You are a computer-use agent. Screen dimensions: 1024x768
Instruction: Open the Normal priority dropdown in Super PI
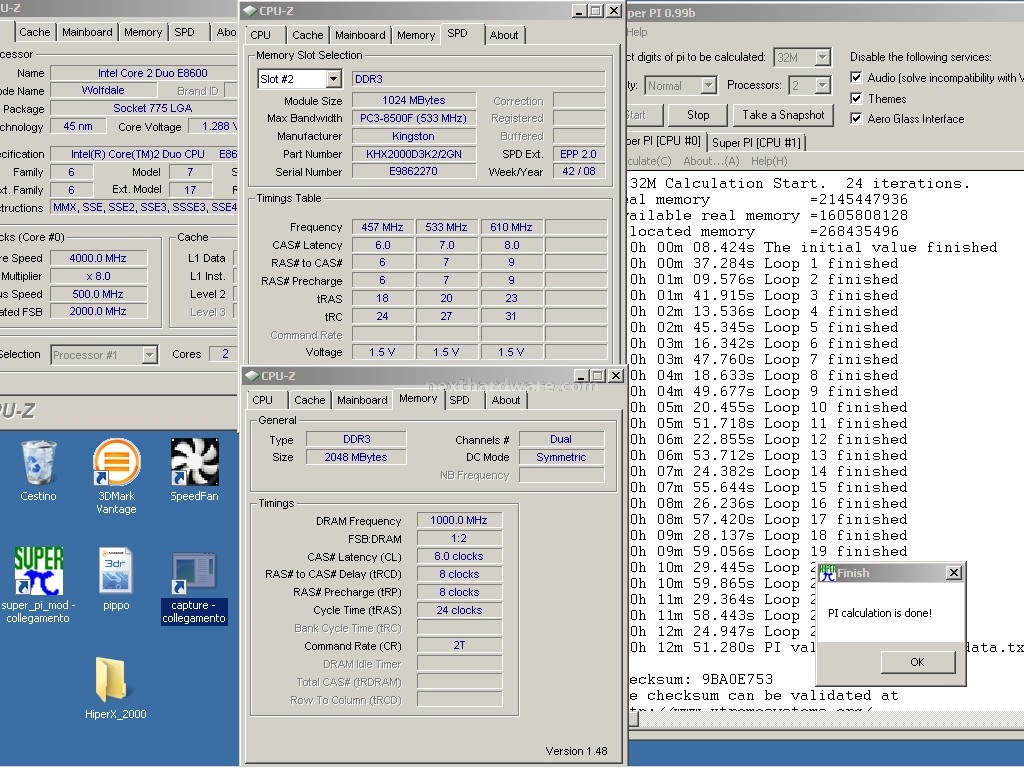point(709,86)
